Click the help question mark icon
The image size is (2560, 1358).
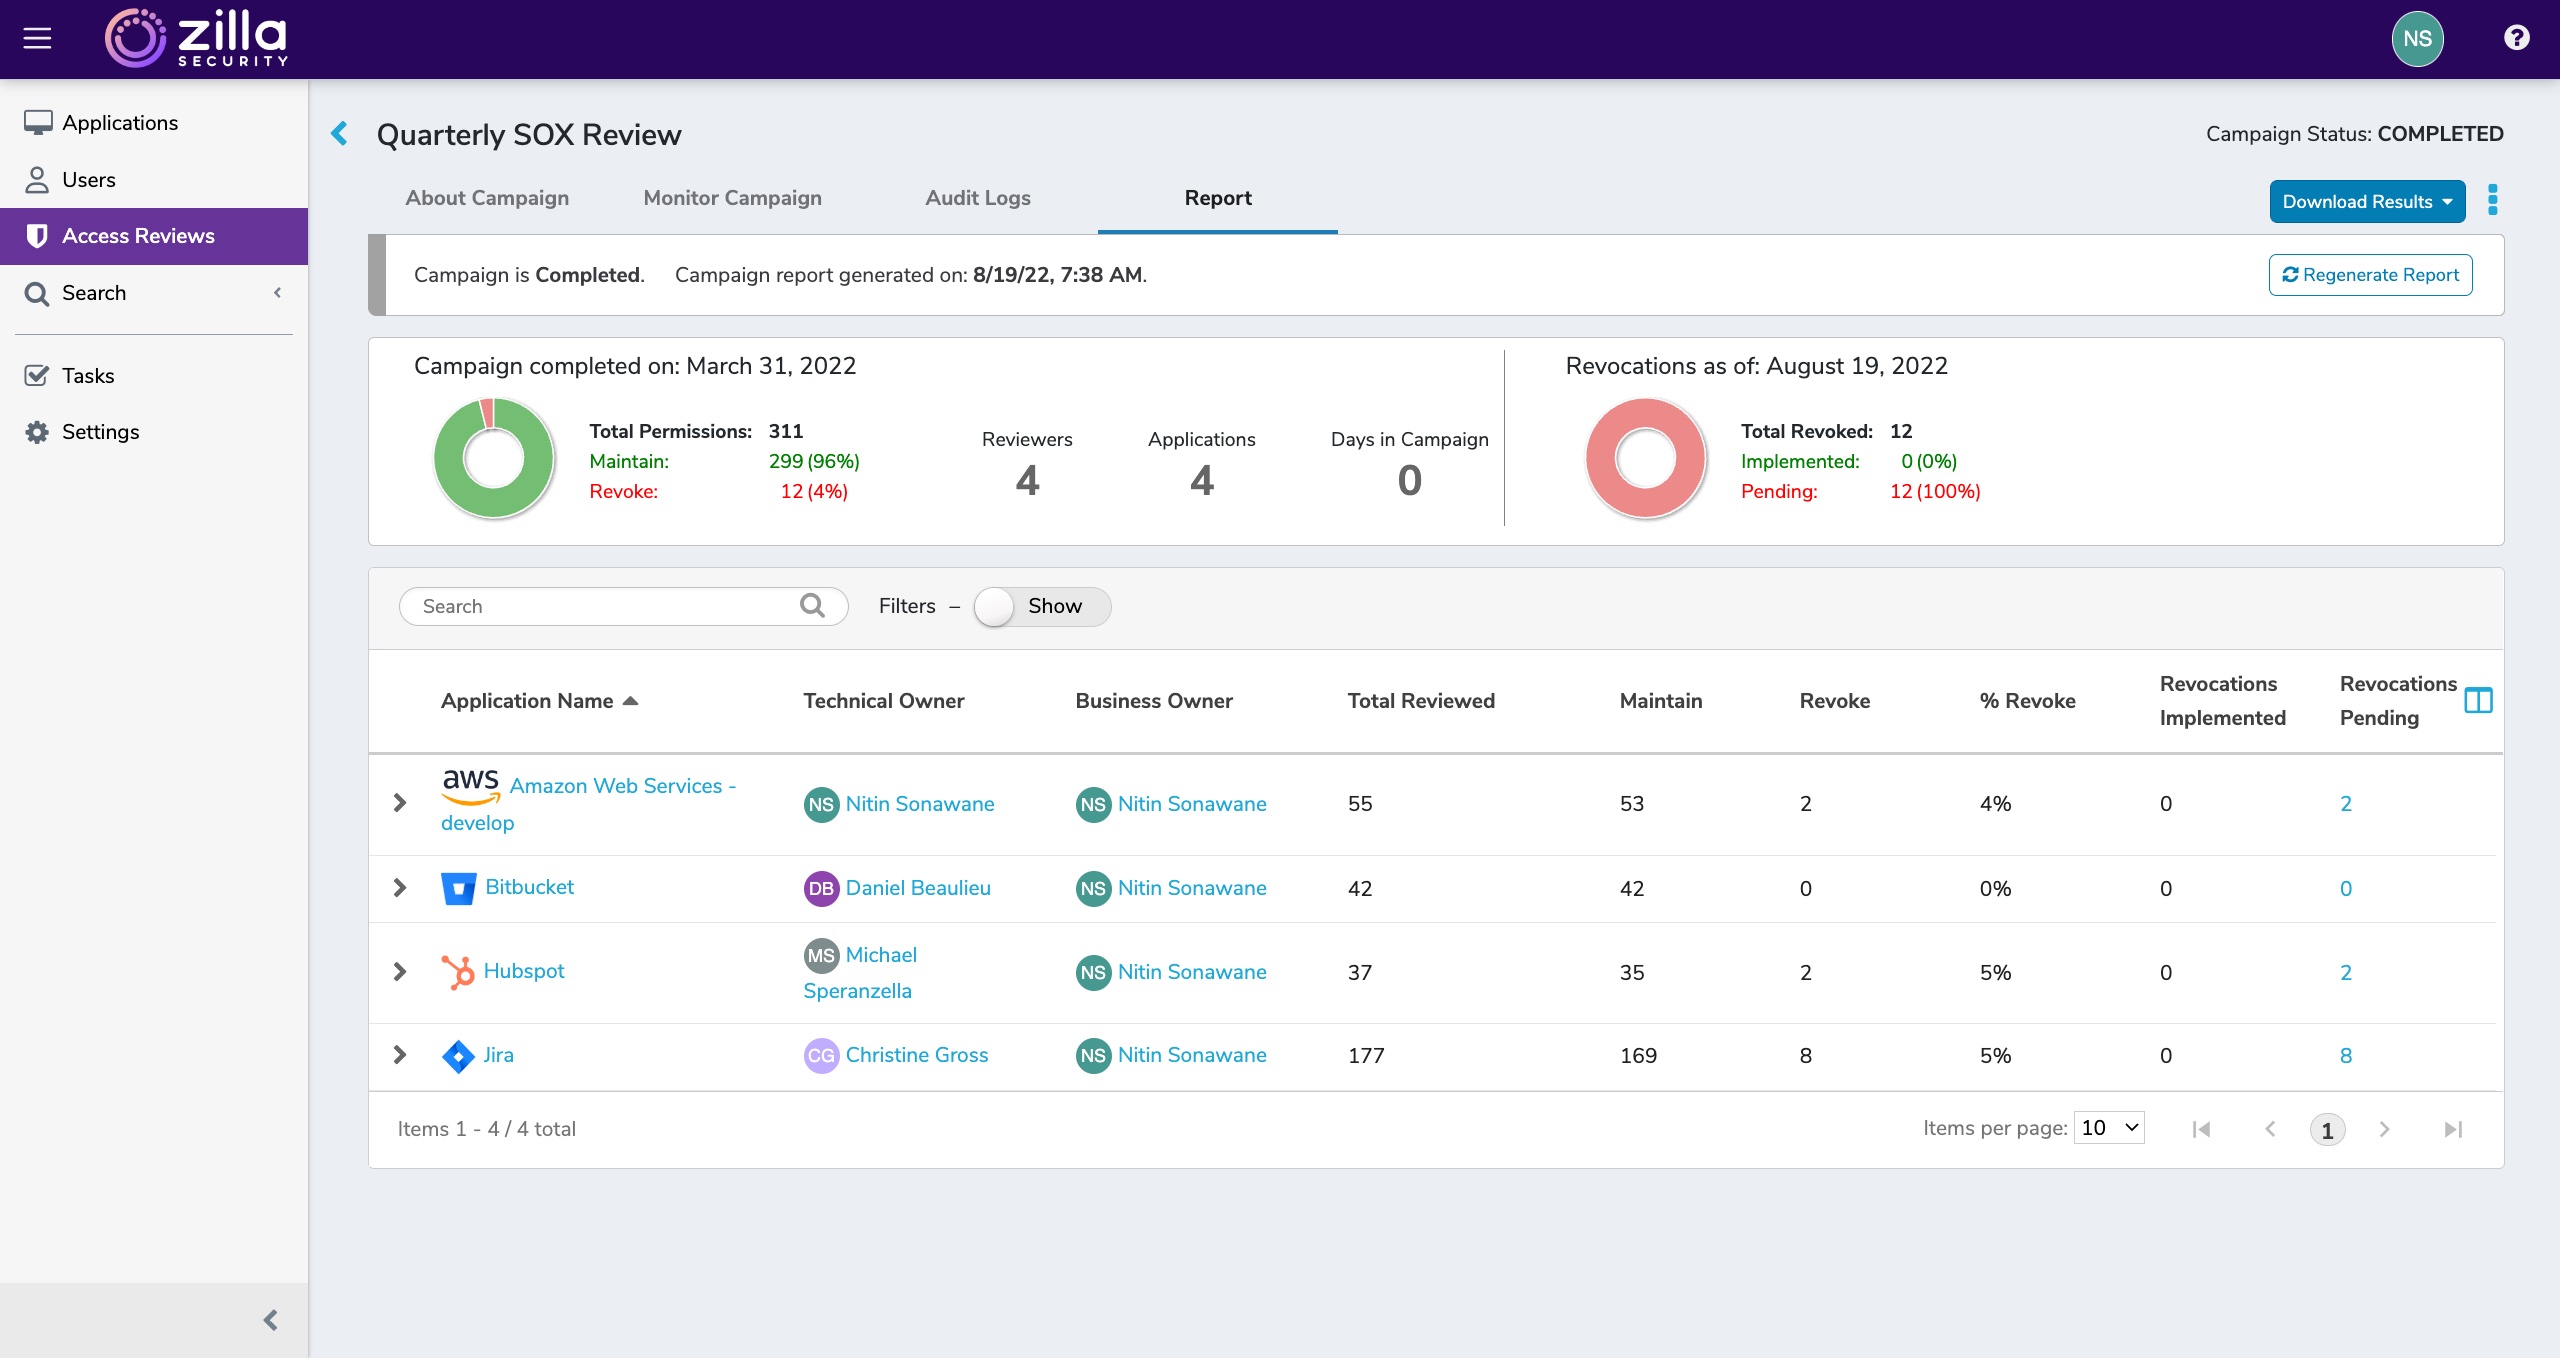pos(2516,38)
